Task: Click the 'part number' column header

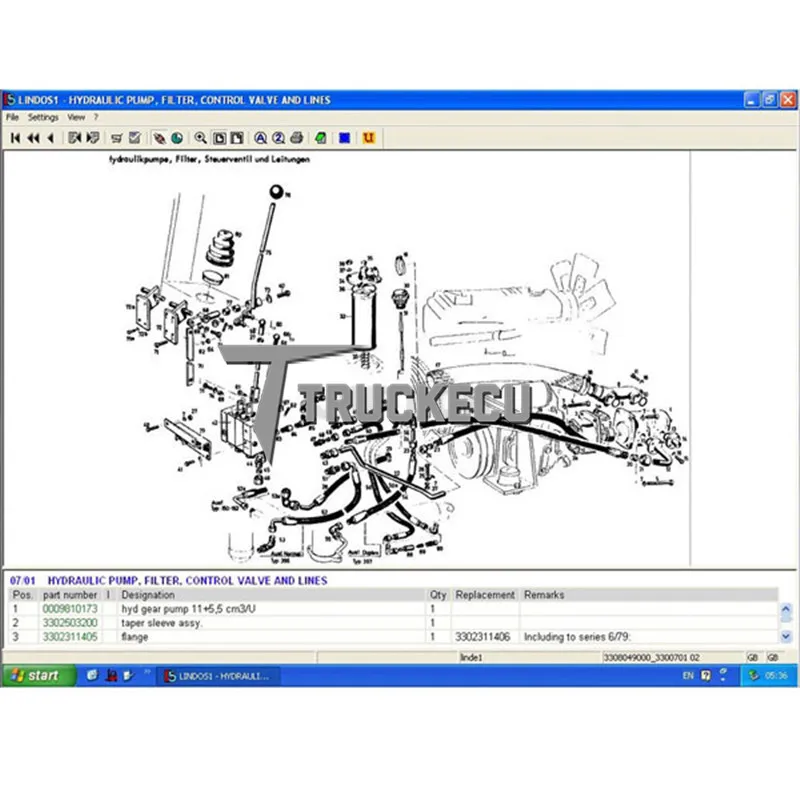Action: tap(70, 595)
